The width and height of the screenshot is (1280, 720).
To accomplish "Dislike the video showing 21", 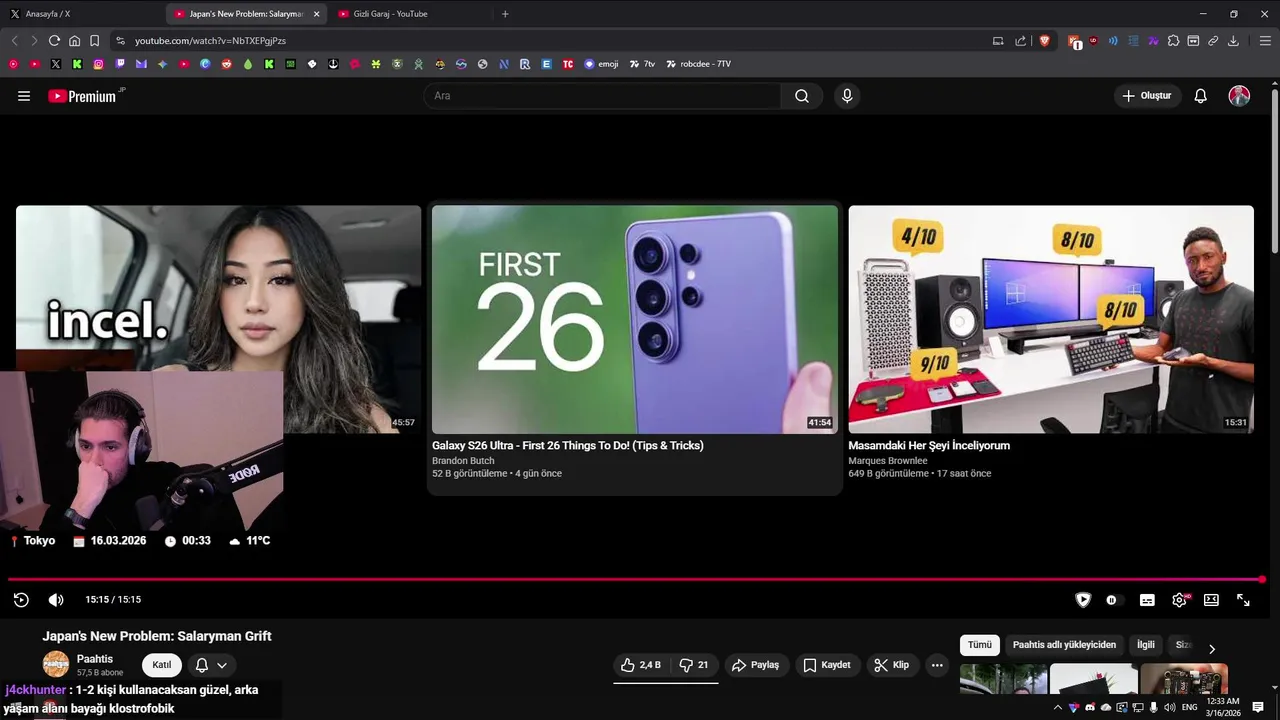I will (x=694, y=665).
